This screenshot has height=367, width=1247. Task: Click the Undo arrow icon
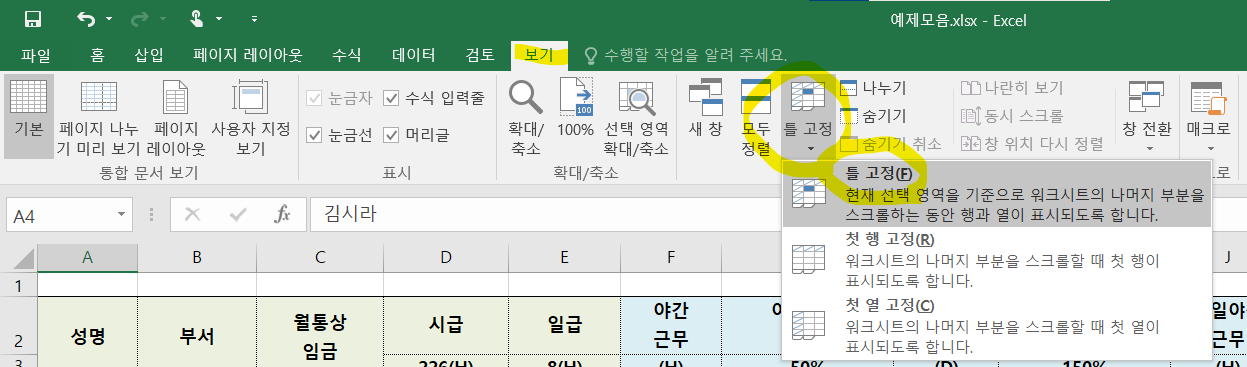(87, 19)
